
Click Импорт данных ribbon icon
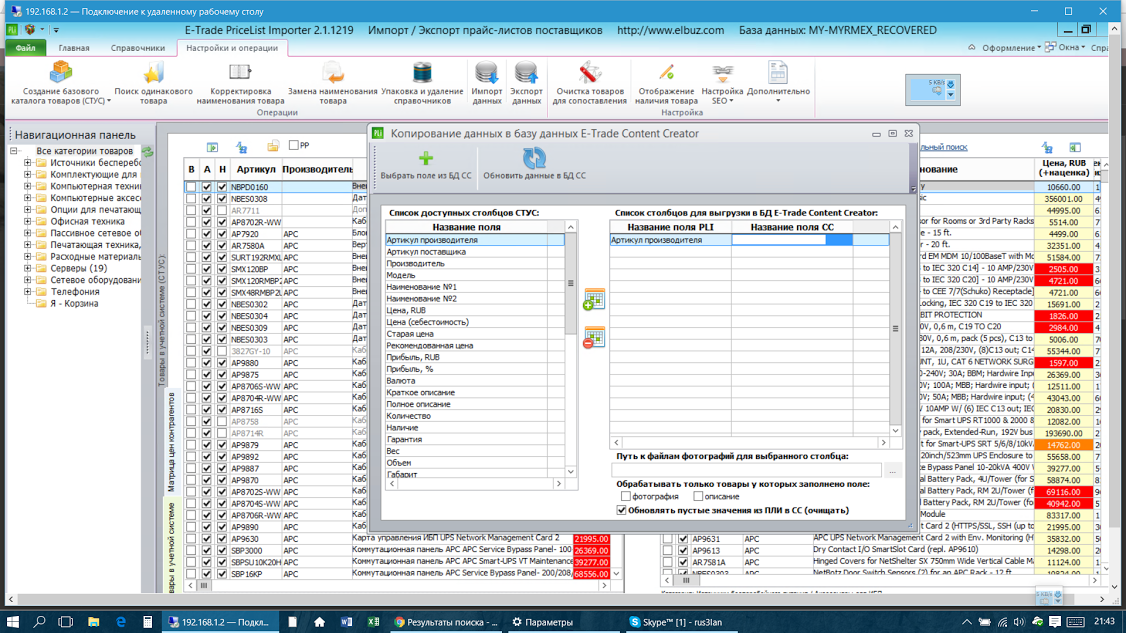[487, 83]
